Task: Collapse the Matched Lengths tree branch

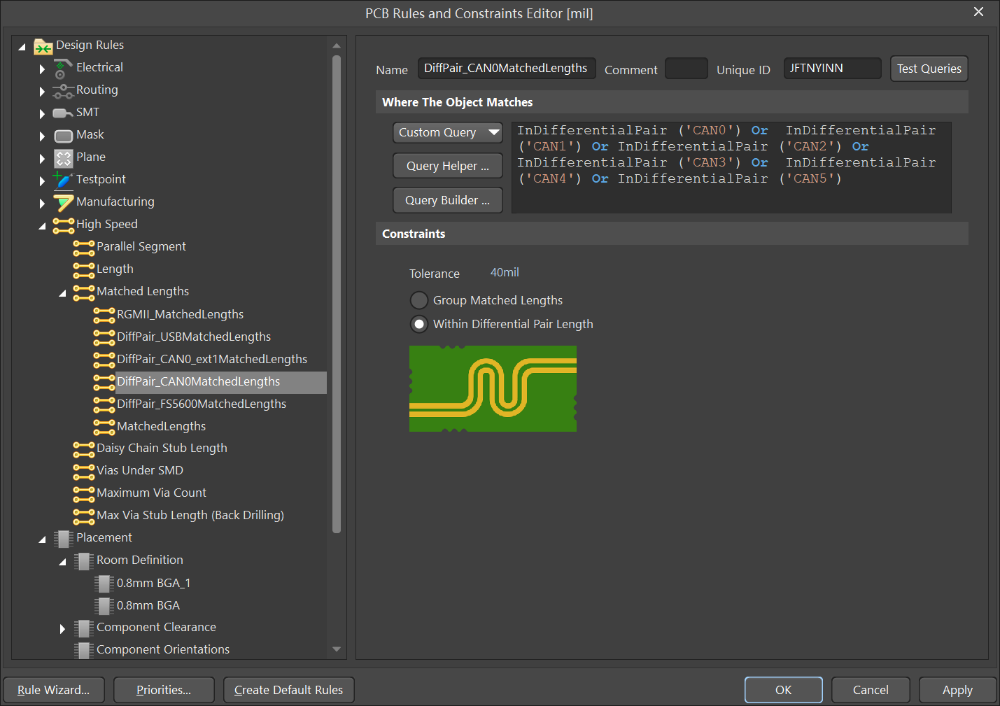Action: 63,291
